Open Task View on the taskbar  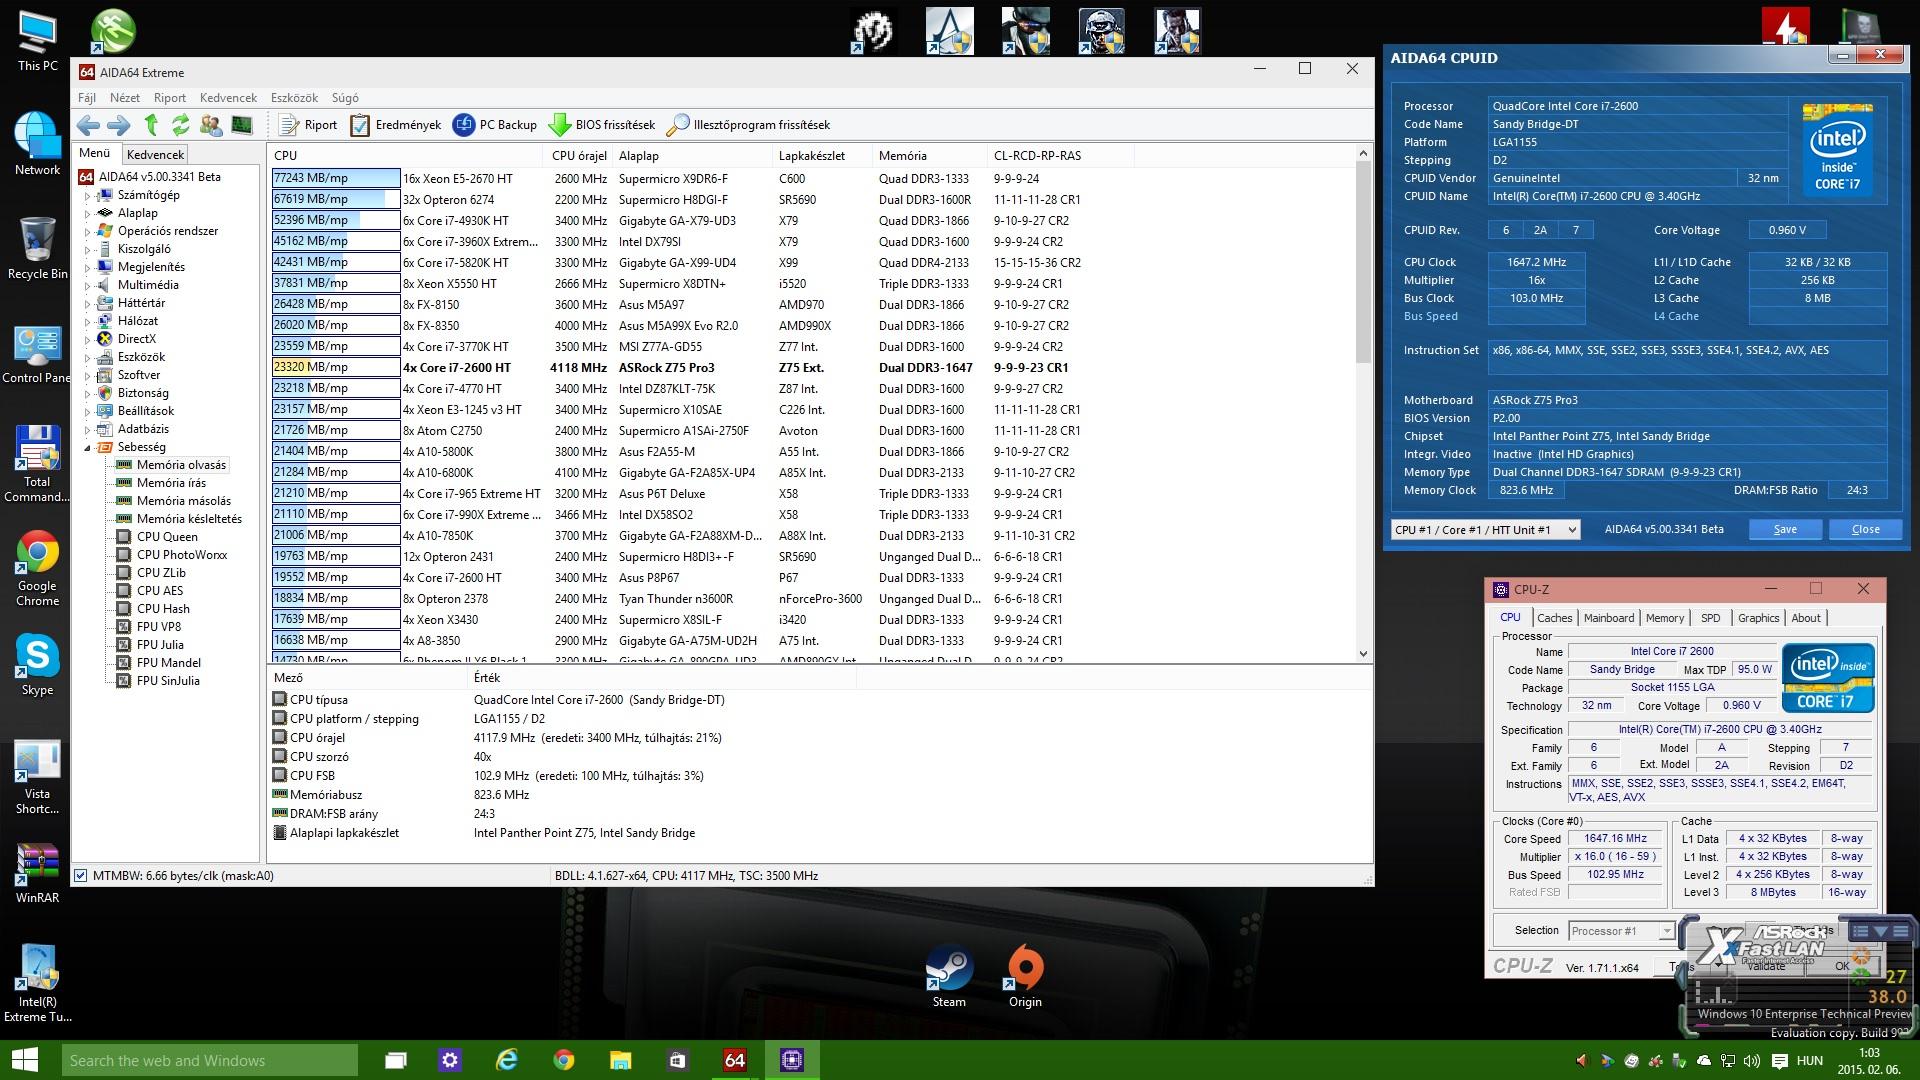[396, 1060]
